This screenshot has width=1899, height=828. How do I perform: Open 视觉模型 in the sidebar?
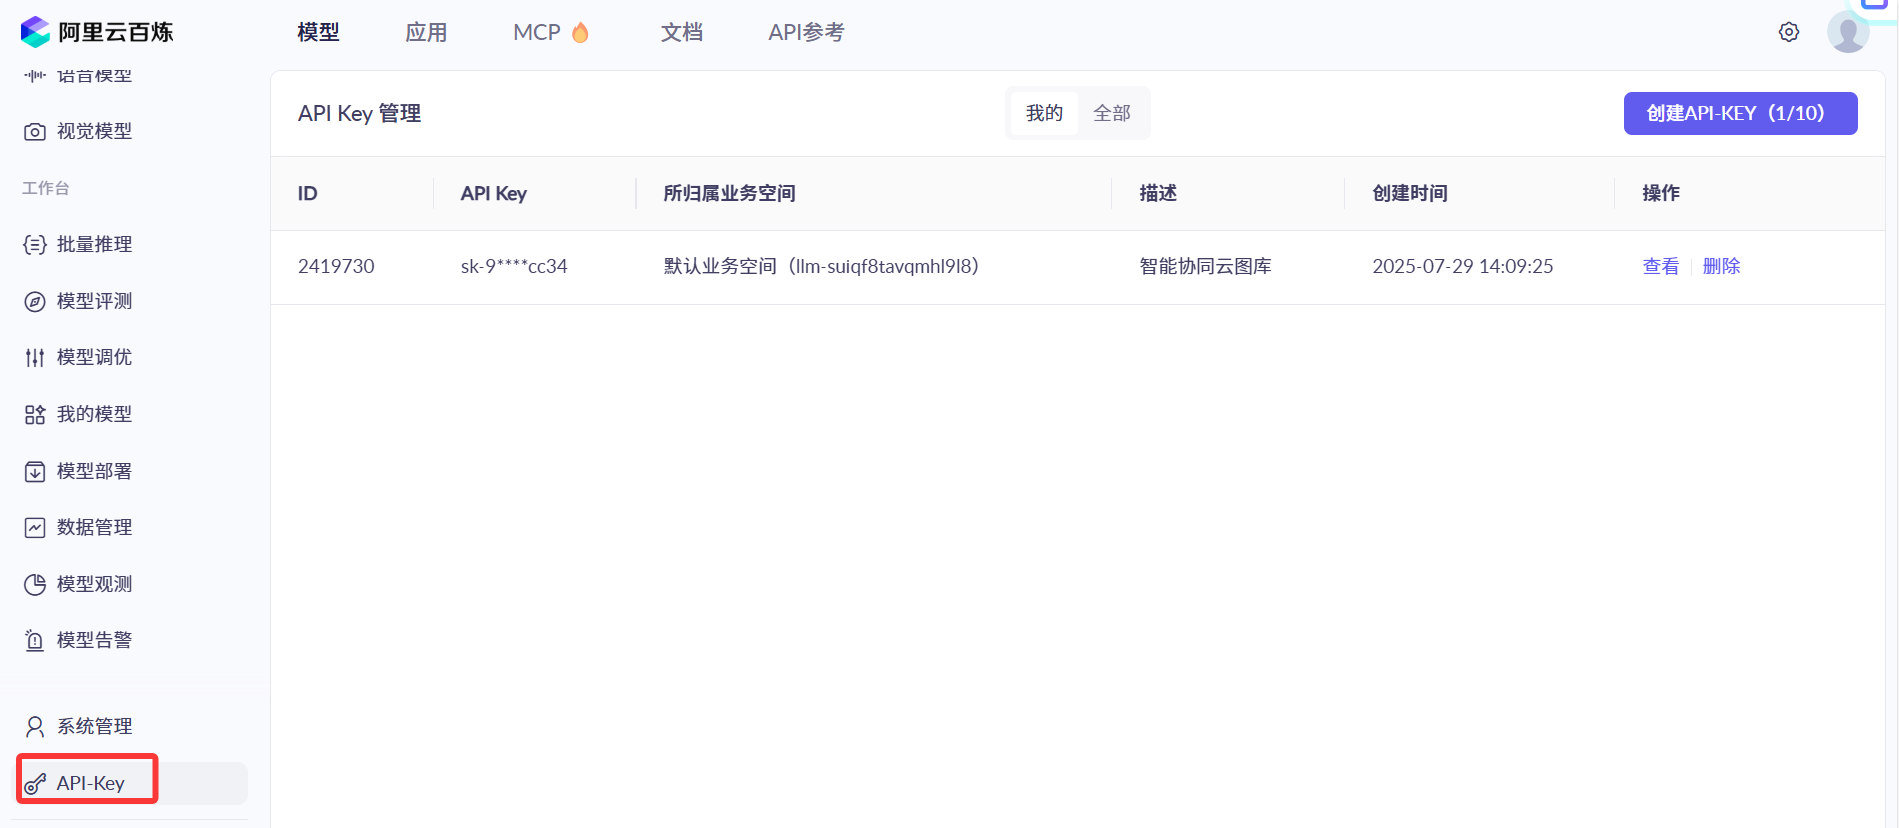(94, 132)
